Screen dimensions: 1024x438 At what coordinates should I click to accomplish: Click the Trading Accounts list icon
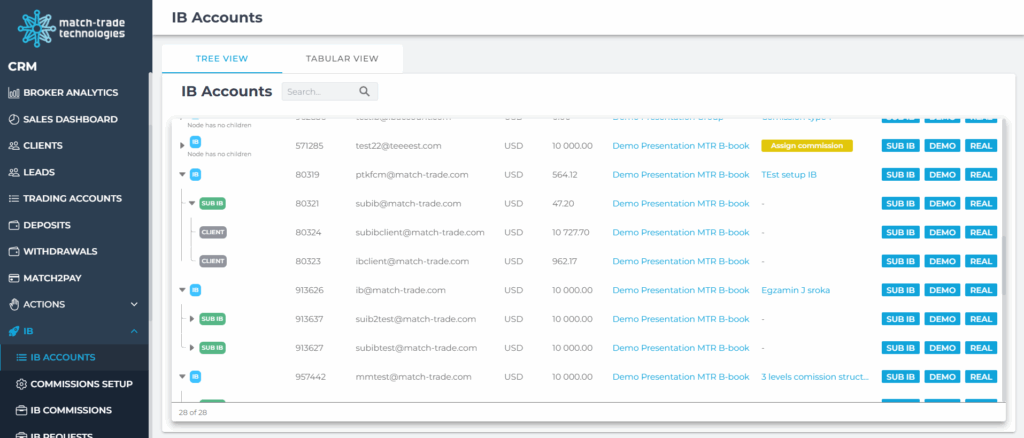point(14,199)
